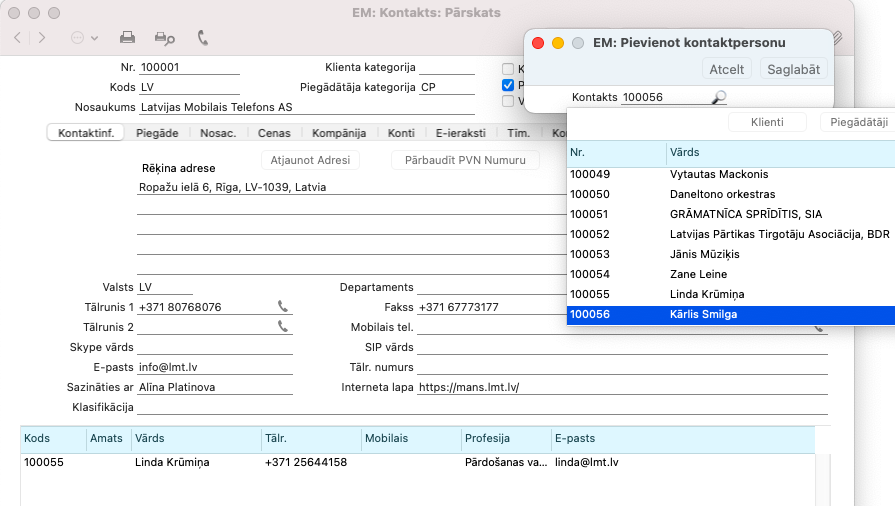
Task: Switch to the Piegāde tab
Action: click(156, 133)
